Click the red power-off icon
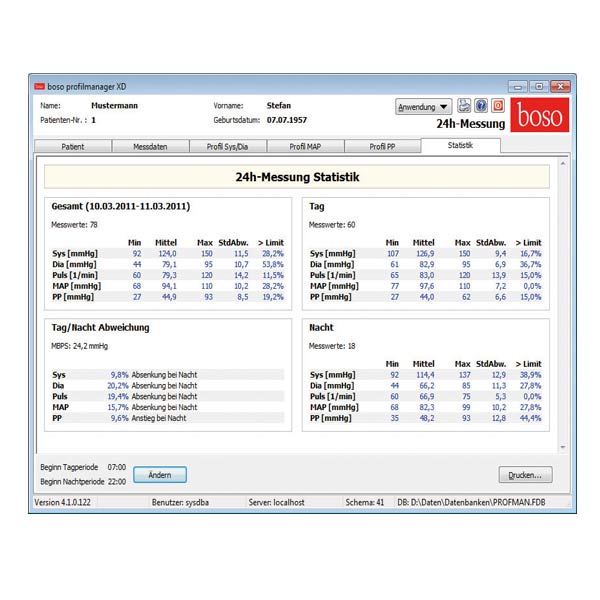Screen dimensions: 600x600 point(498,106)
